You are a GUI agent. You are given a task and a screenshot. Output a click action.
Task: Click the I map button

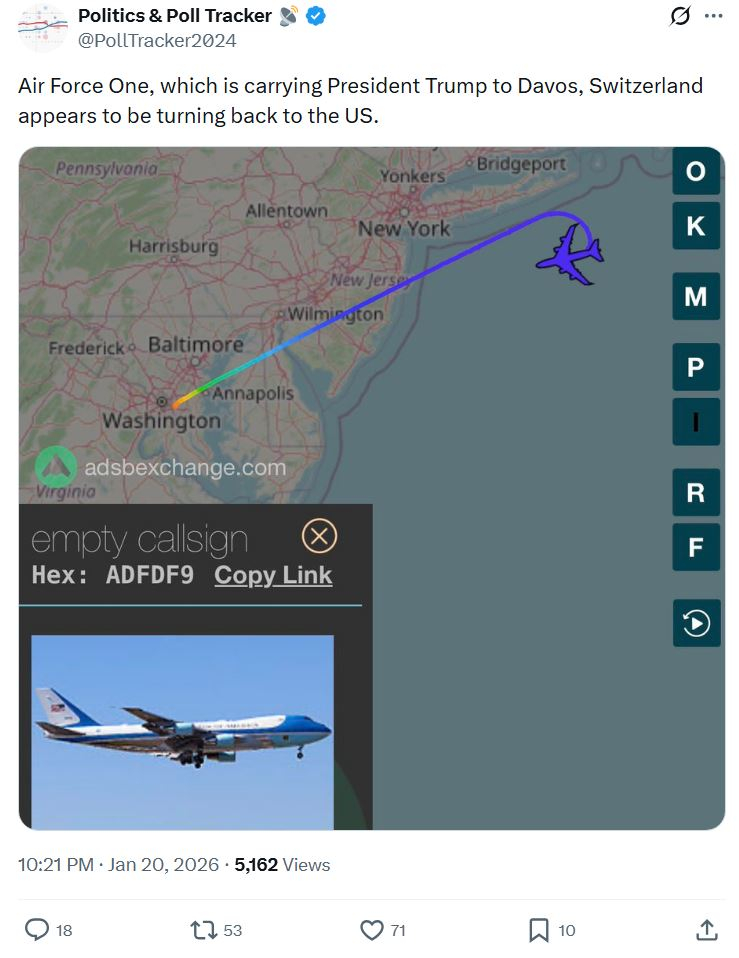[x=696, y=422]
